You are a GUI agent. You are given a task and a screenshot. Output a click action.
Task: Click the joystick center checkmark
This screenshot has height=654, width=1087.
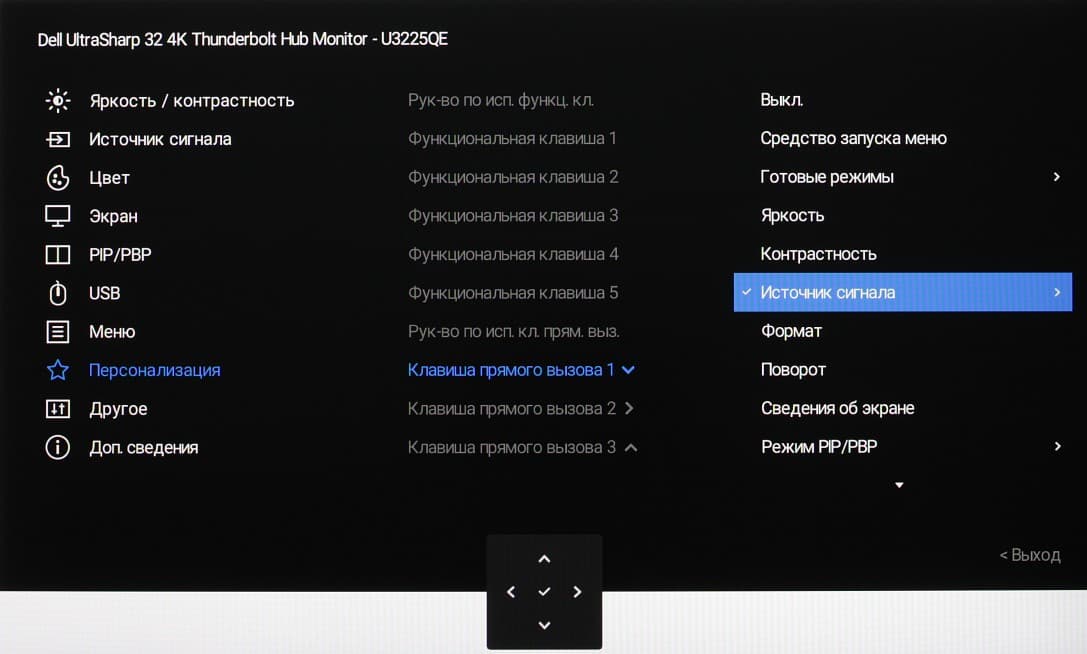[544, 592]
